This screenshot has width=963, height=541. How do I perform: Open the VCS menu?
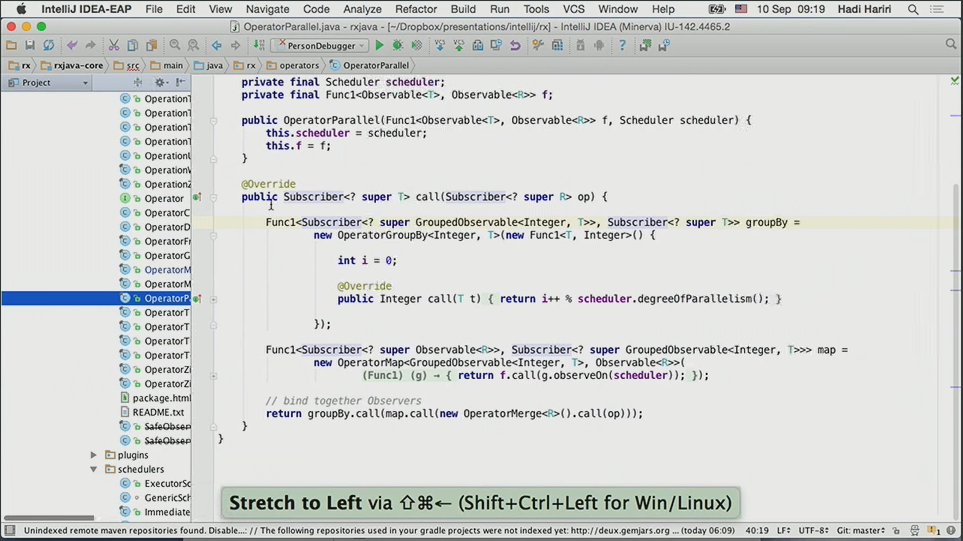[573, 9]
